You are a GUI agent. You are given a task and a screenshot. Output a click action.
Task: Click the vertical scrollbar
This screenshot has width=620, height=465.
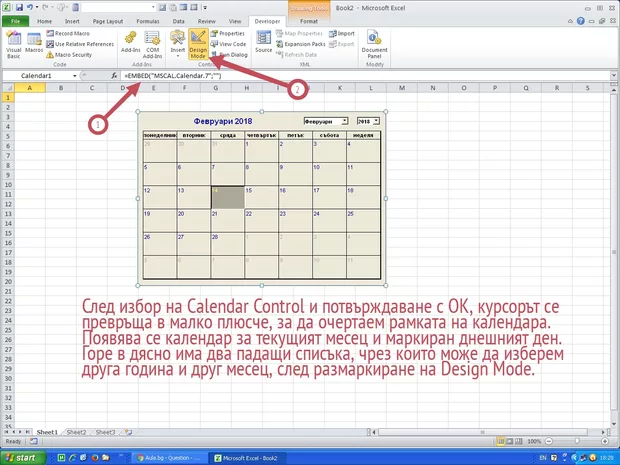click(x=614, y=251)
